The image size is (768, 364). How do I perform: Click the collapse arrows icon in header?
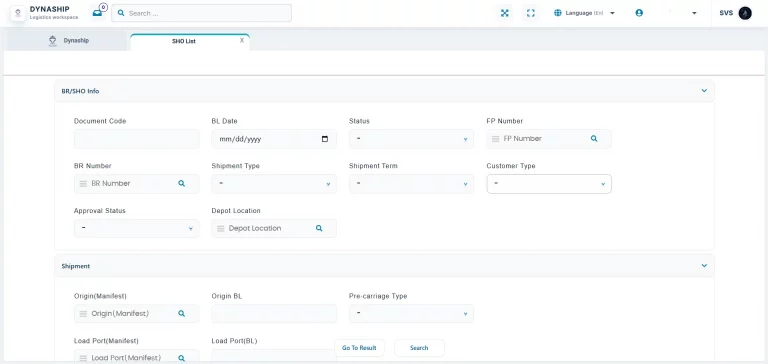click(x=504, y=13)
